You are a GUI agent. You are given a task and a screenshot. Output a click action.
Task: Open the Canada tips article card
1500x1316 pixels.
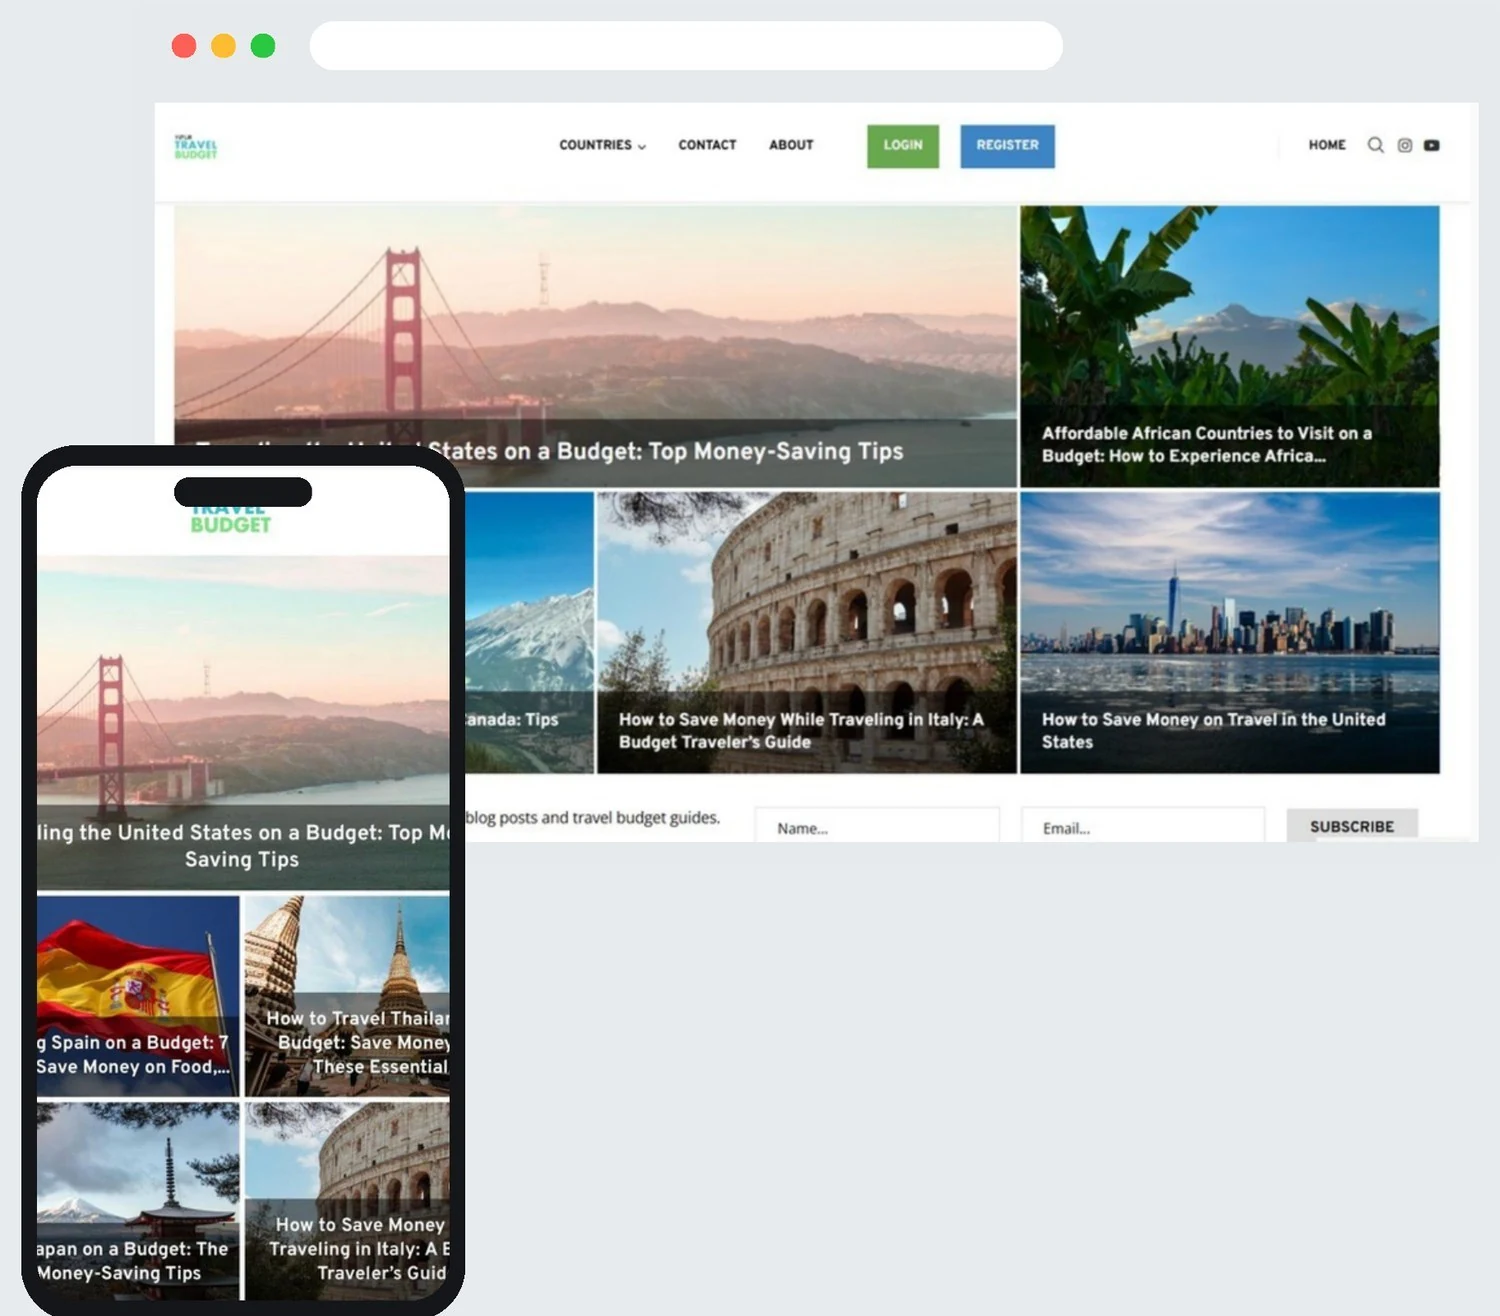pos(529,632)
